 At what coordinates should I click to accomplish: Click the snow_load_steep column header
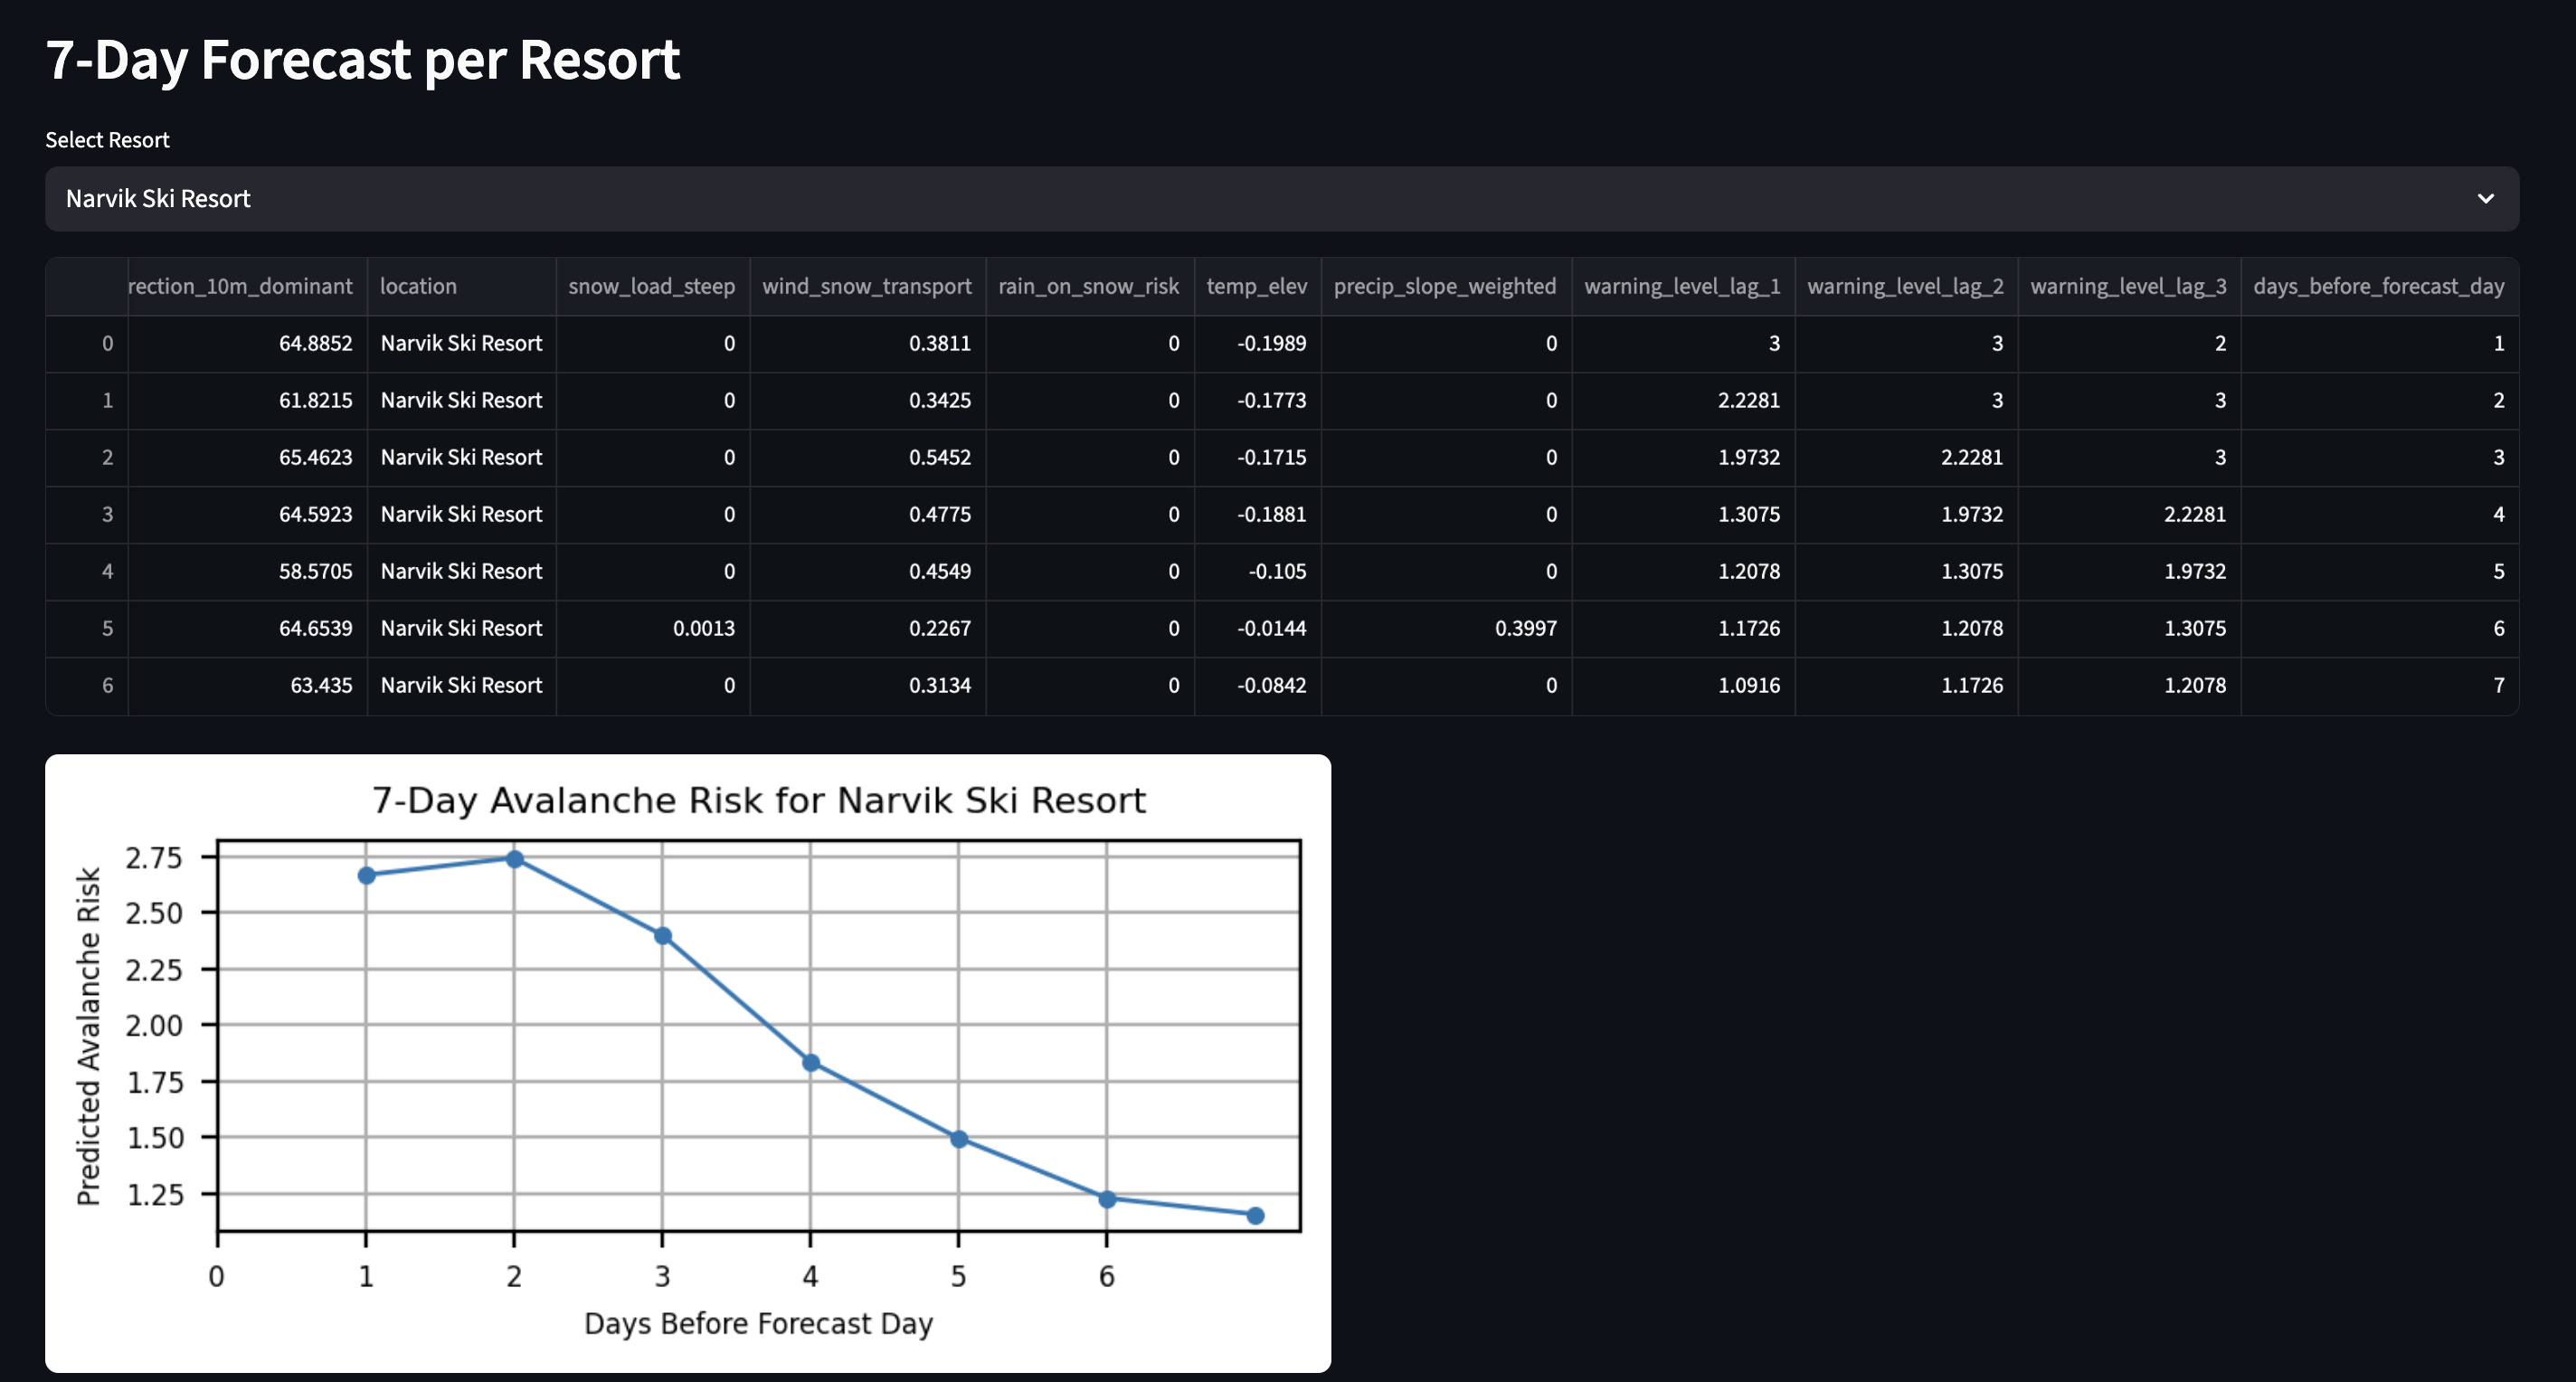click(x=651, y=287)
